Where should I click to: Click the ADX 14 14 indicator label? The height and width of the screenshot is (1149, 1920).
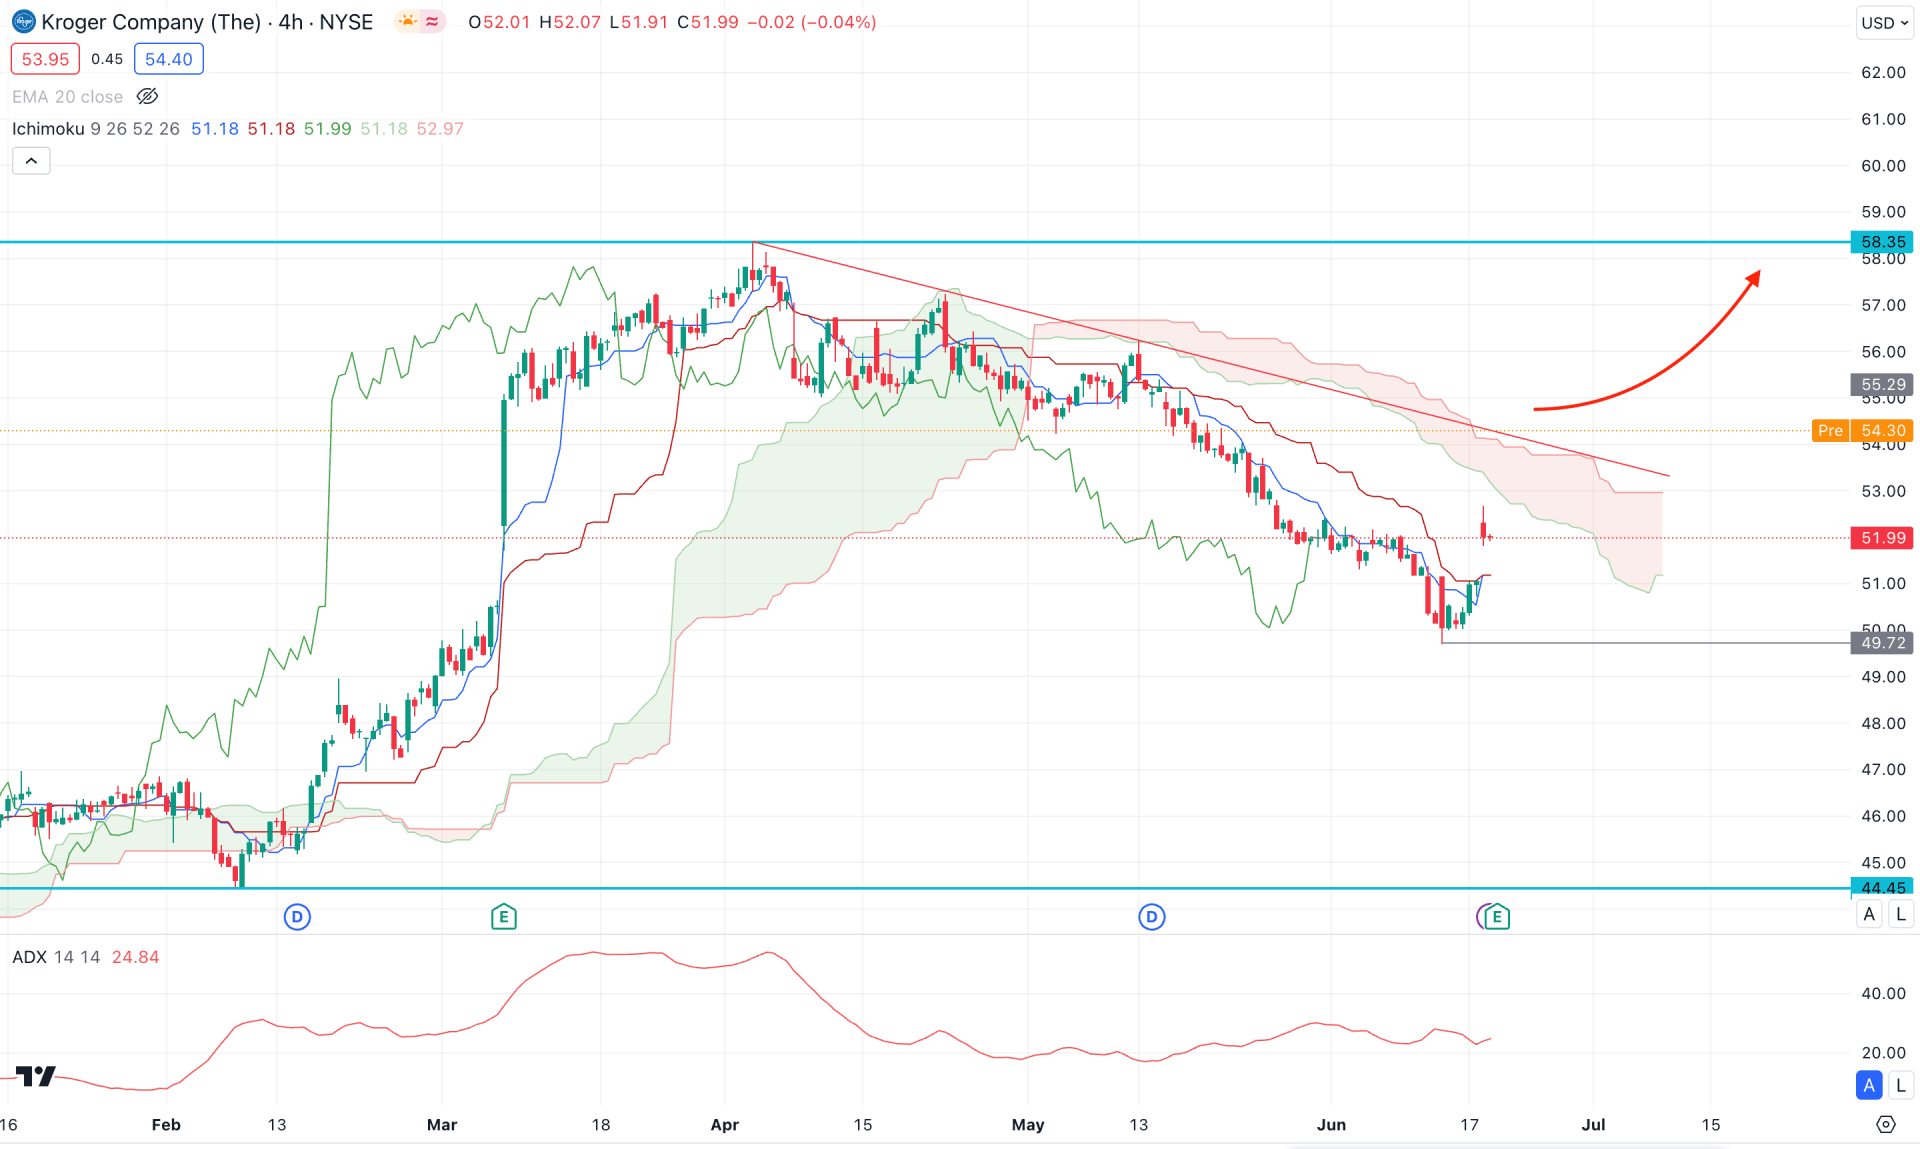[x=56, y=957]
